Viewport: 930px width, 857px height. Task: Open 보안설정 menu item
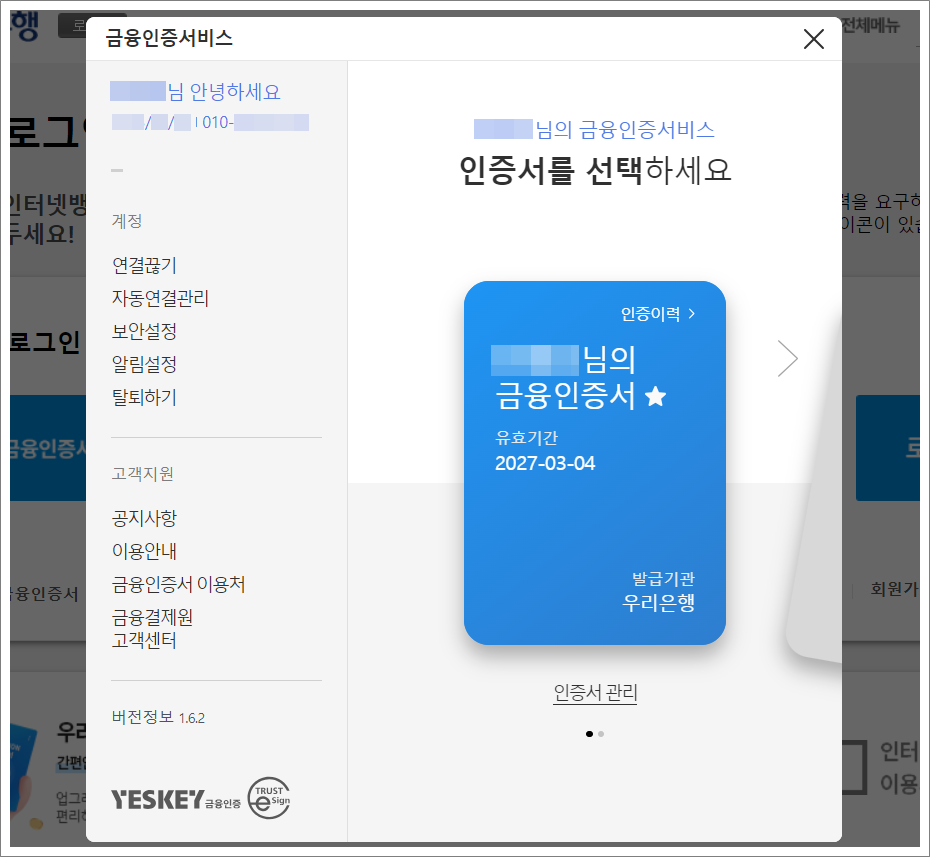click(x=144, y=331)
